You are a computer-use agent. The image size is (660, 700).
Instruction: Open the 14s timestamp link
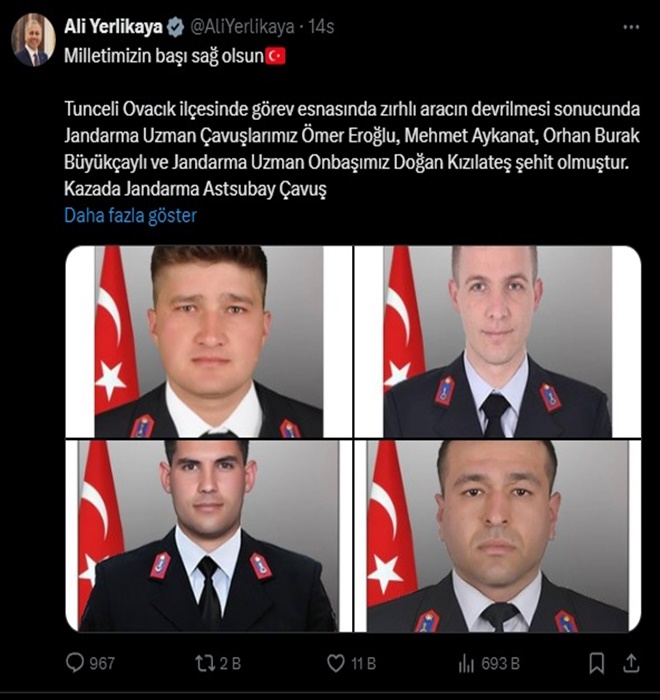pyautogui.click(x=321, y=27)
